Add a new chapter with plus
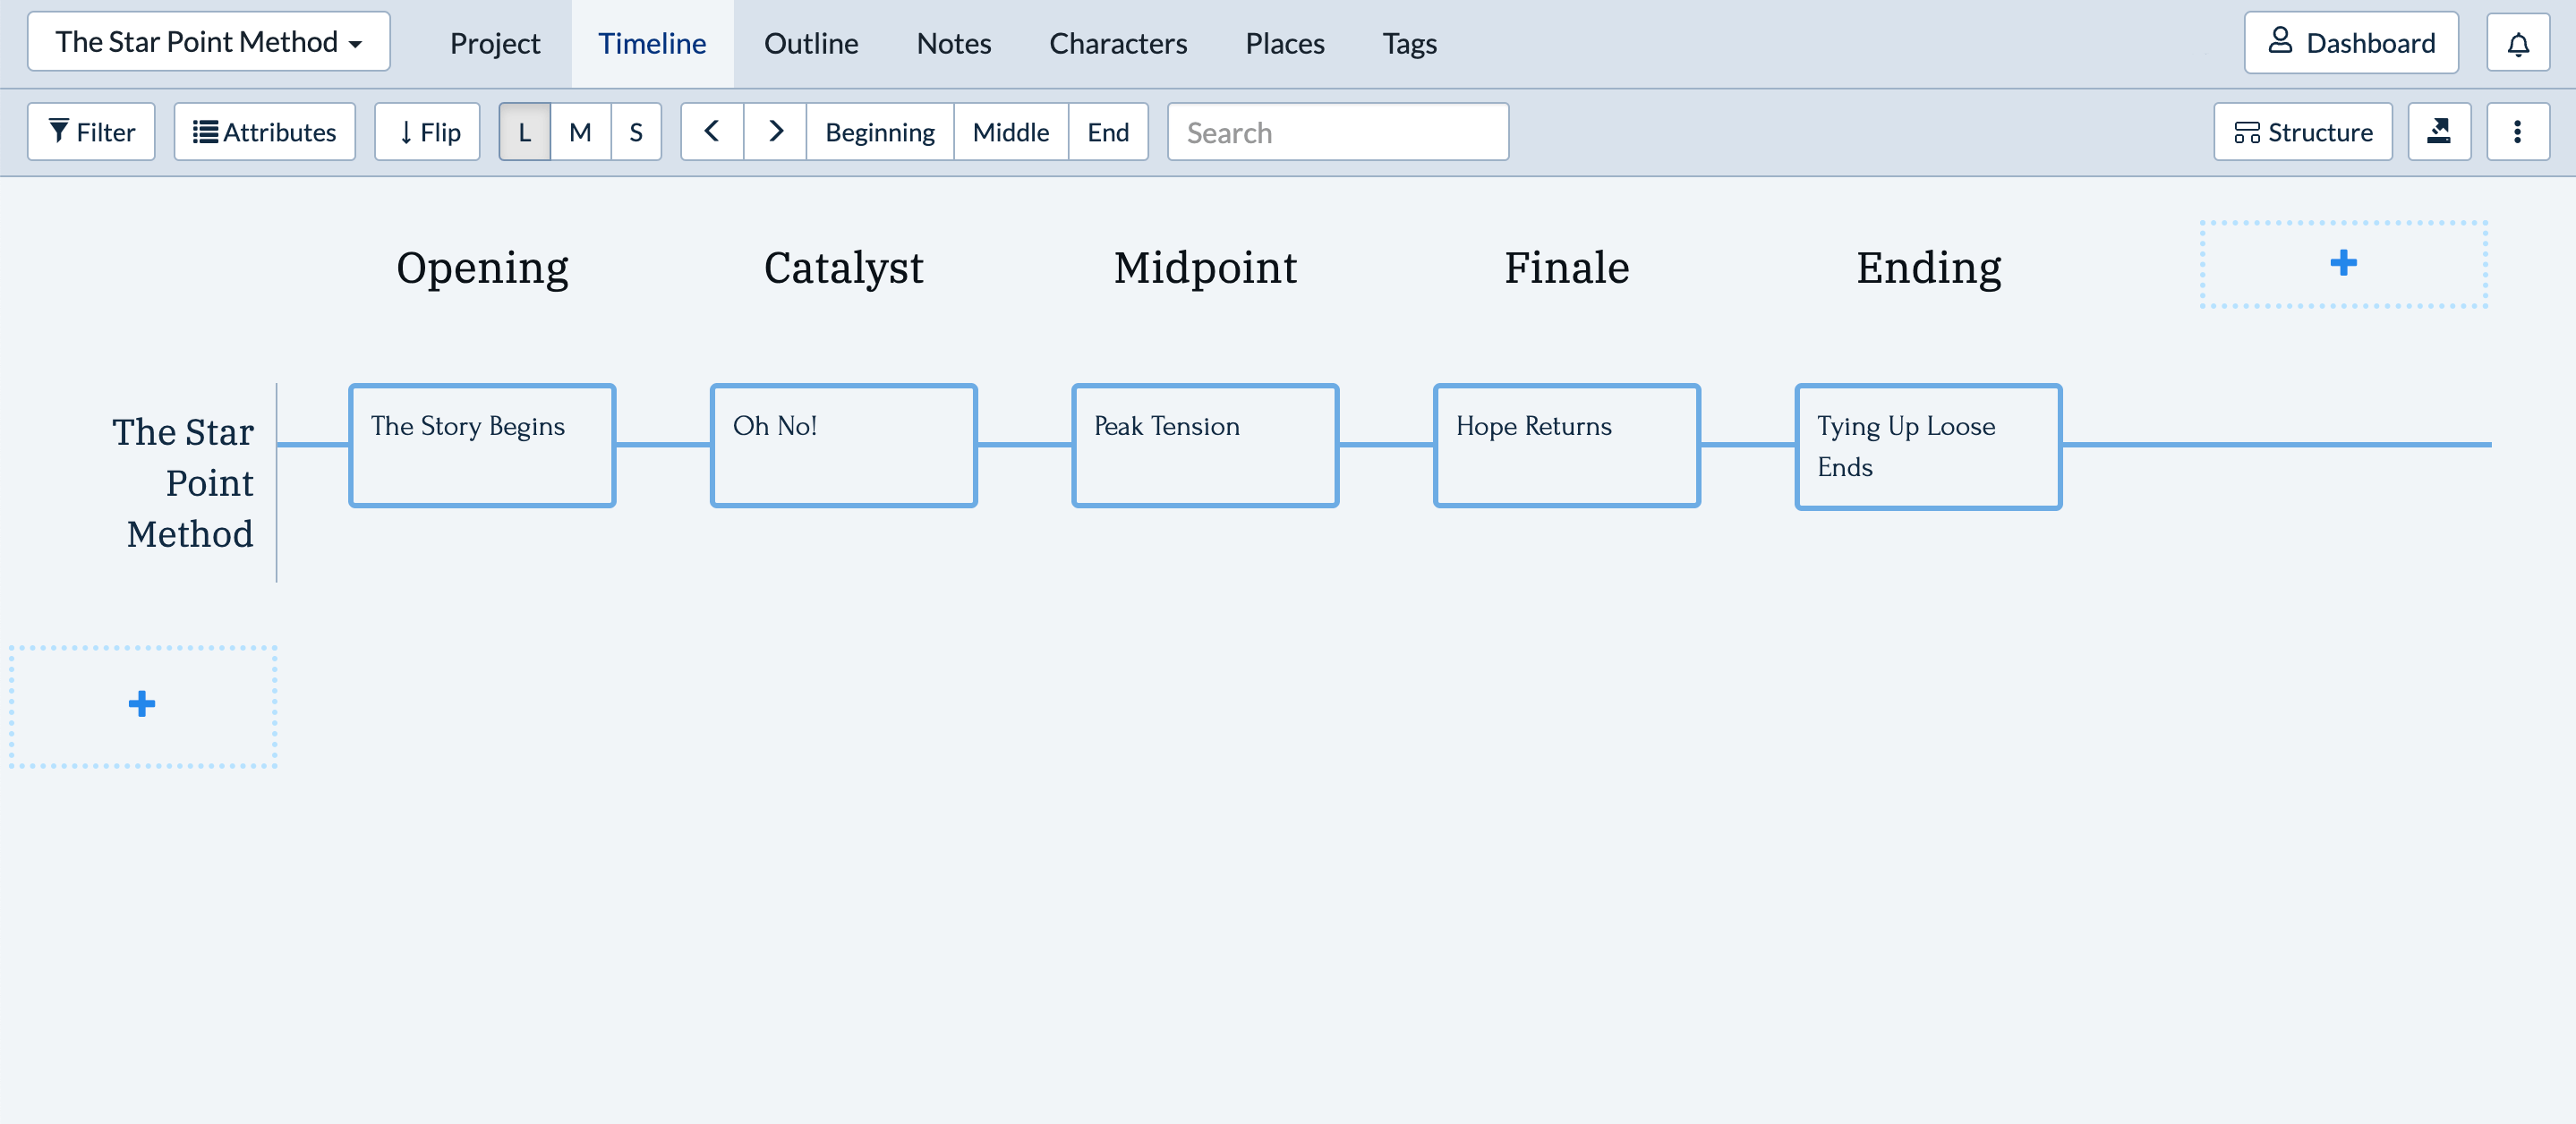The image size is (2576, 1124). click(x=2342, y=264)
